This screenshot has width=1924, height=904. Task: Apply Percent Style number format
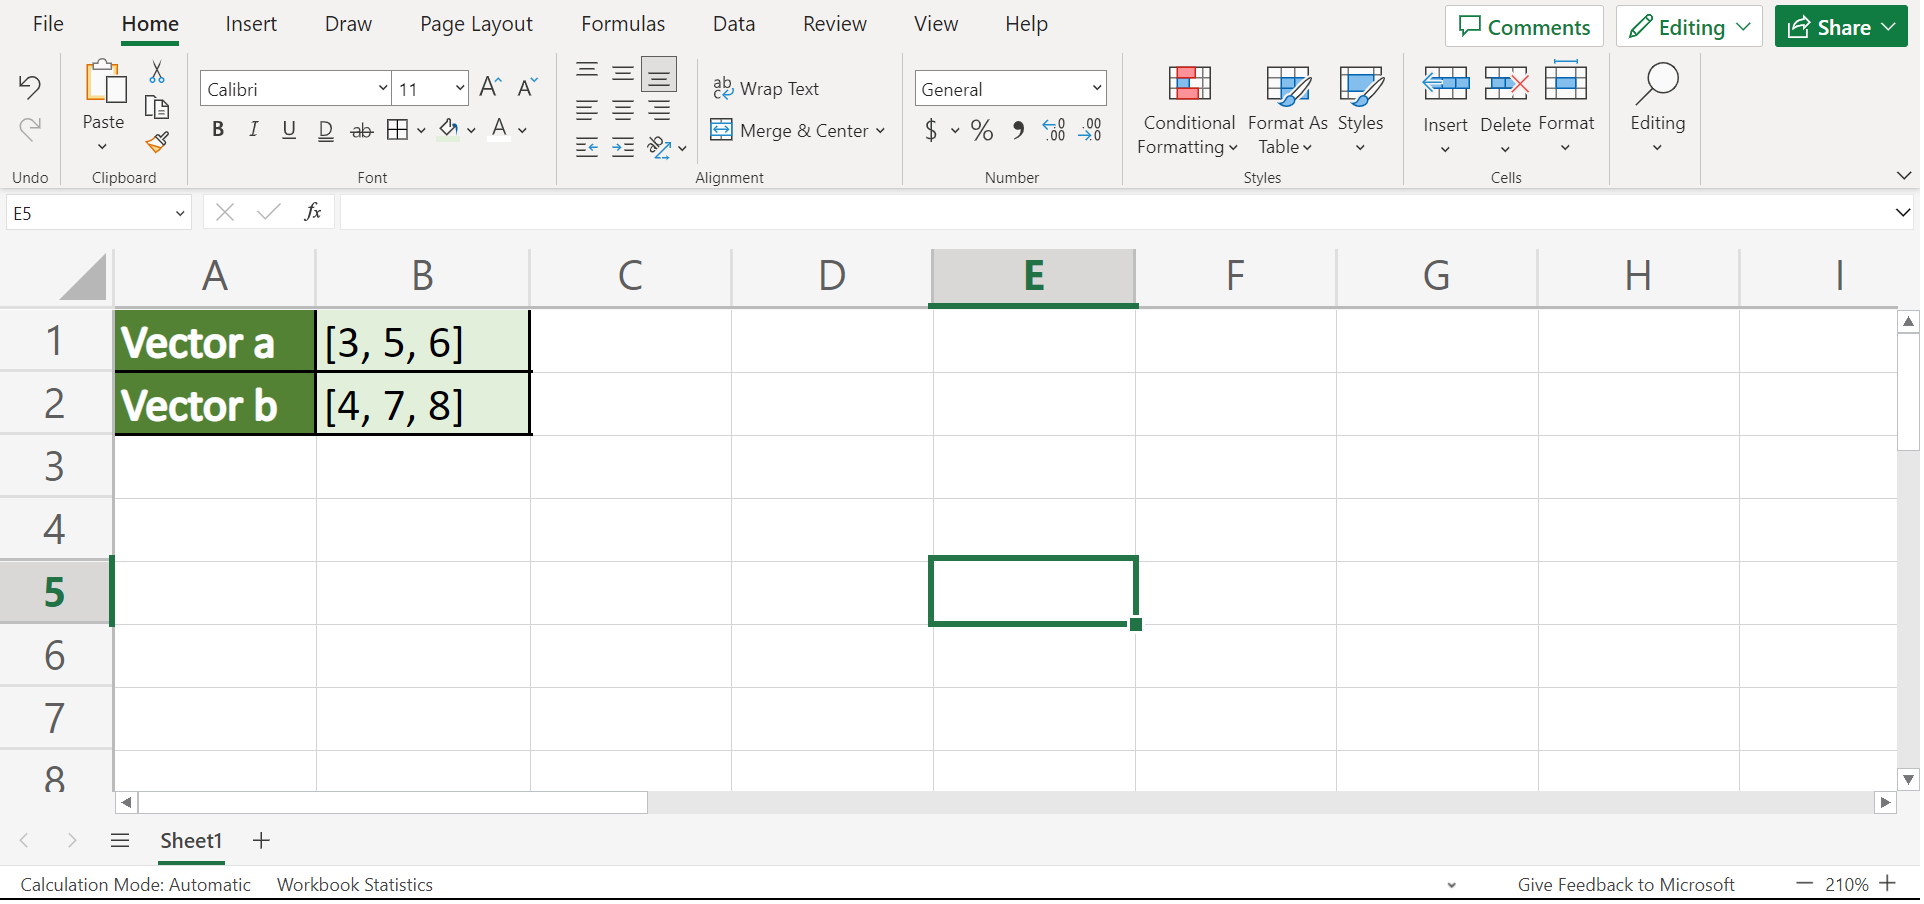(x=982, y=130)
